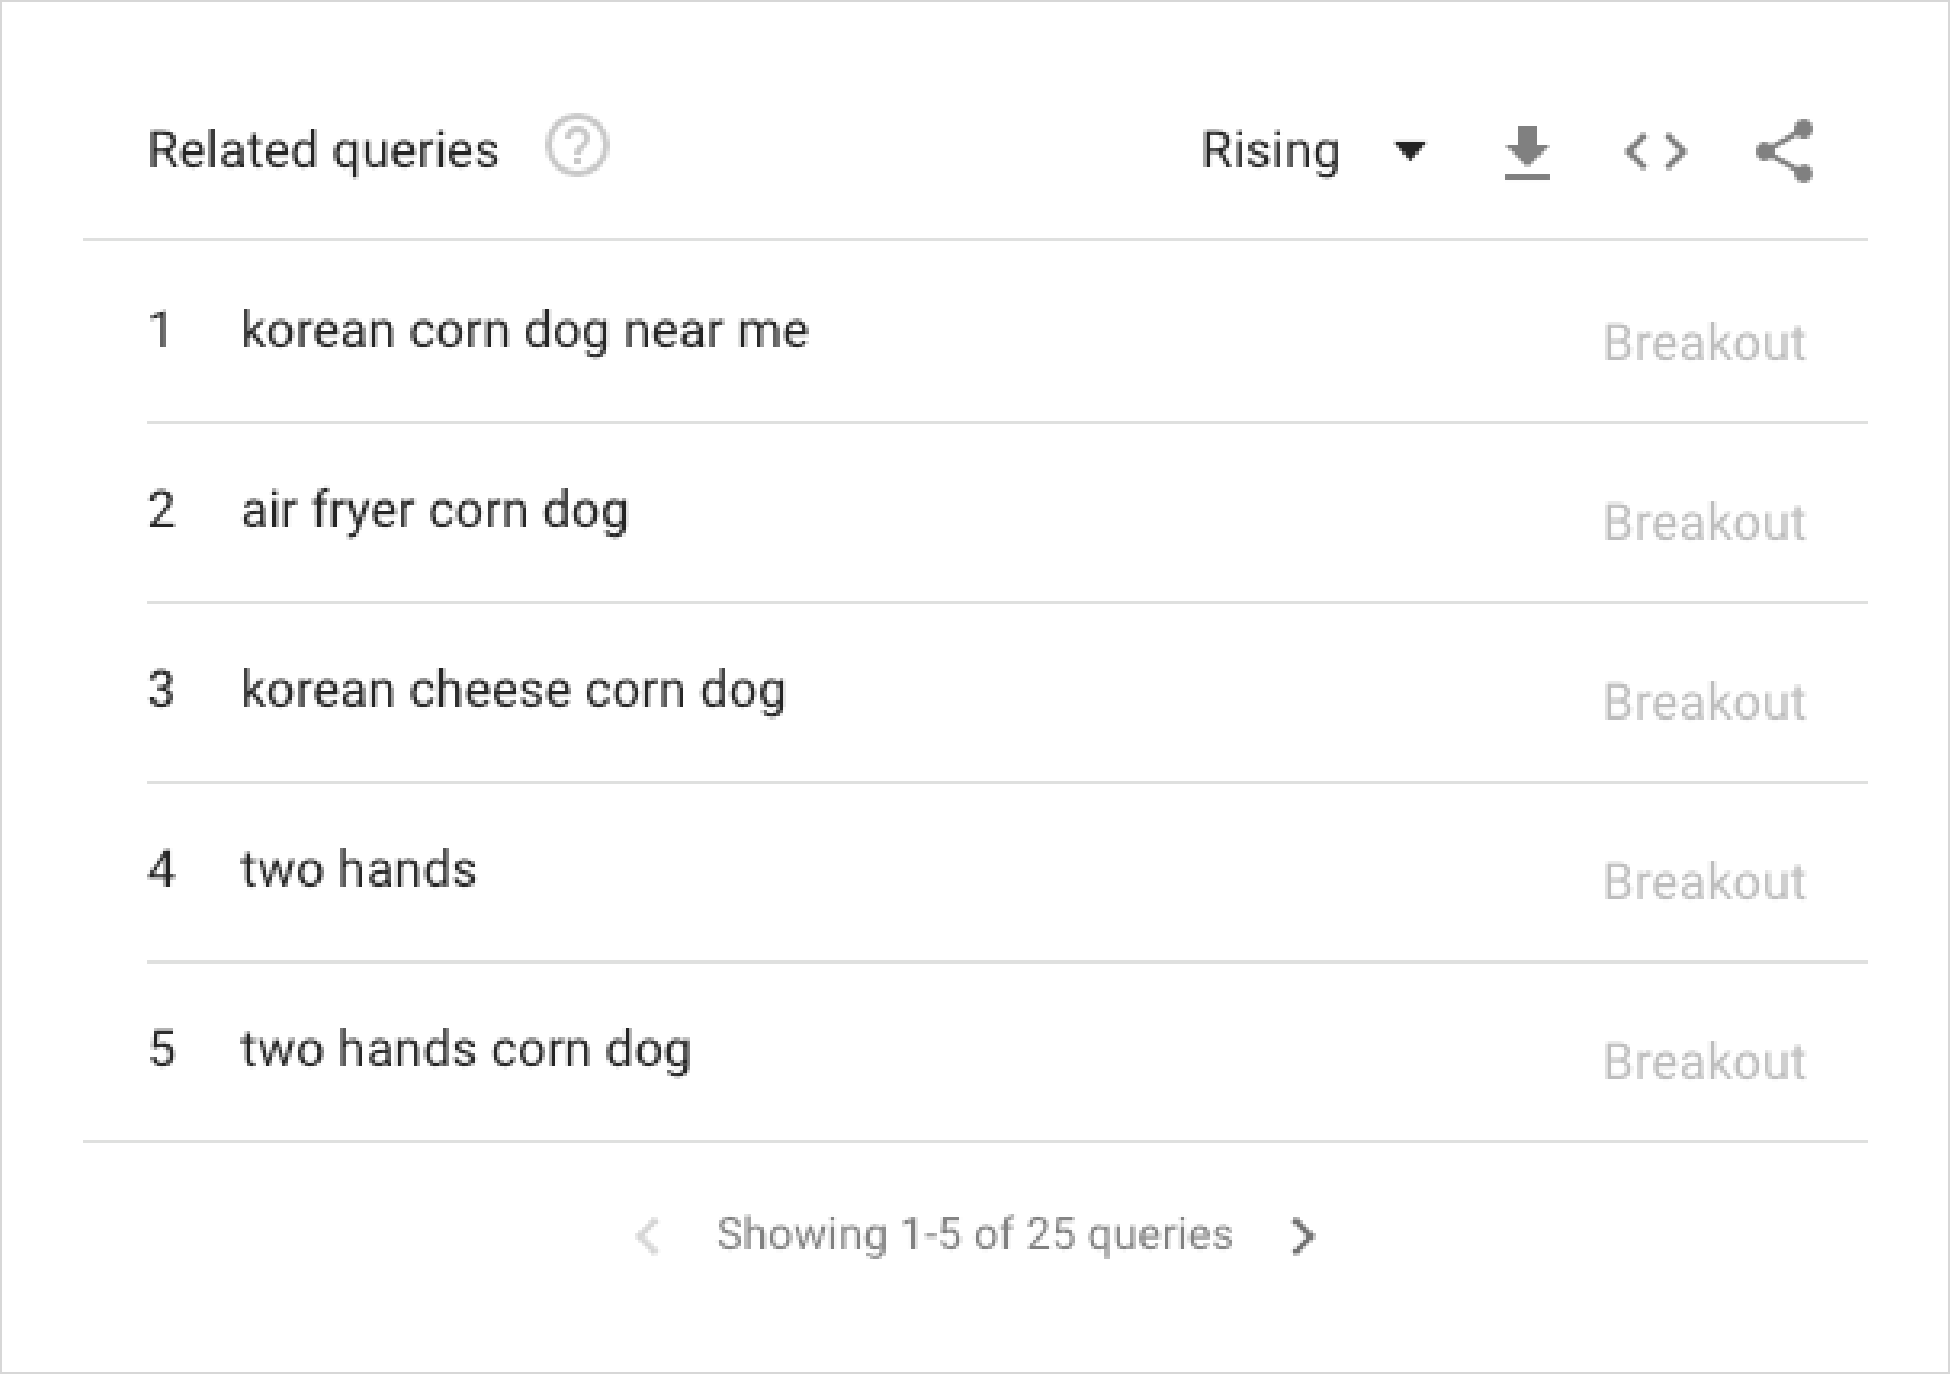Go to next page of queries

click(x=1302, y=1236)
